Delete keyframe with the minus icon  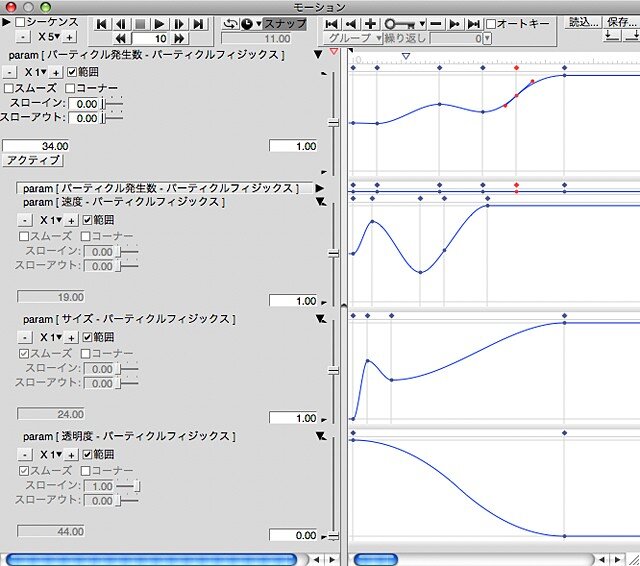(436, 24)
